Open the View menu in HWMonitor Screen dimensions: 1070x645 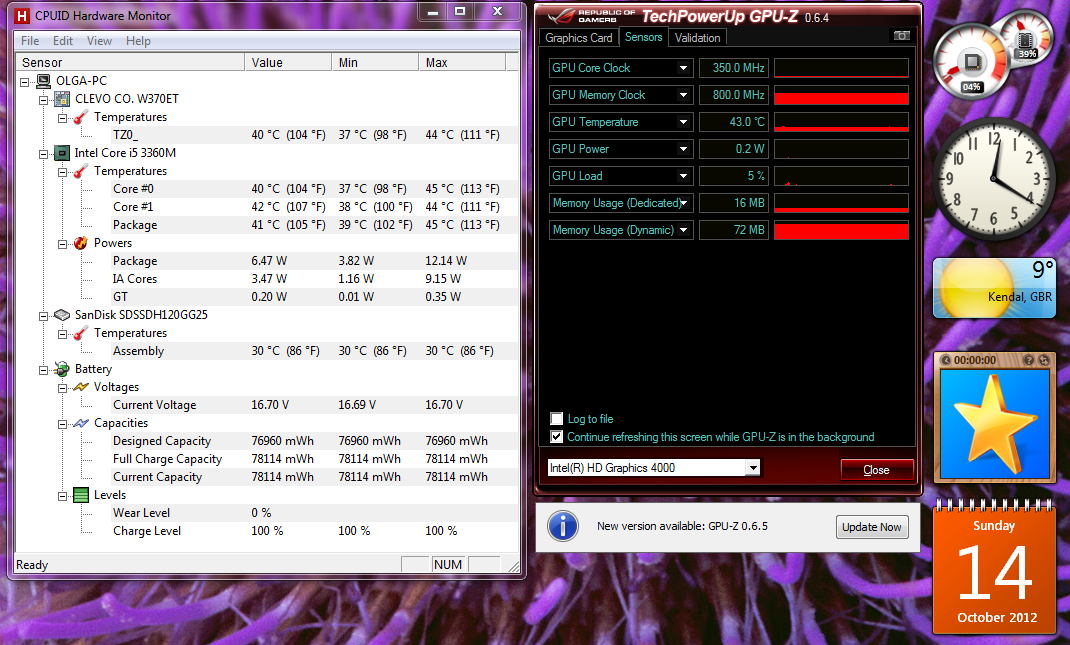[99, 41]
